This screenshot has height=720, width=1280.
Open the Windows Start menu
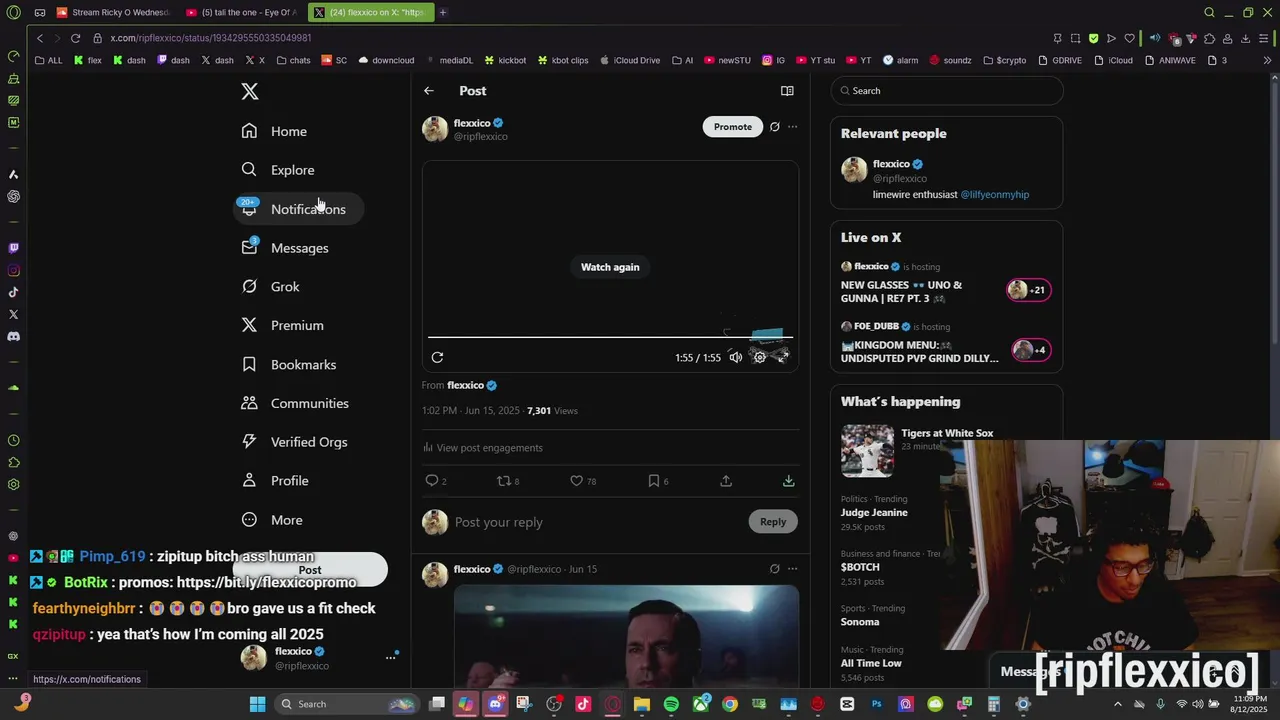click(257, 704)
